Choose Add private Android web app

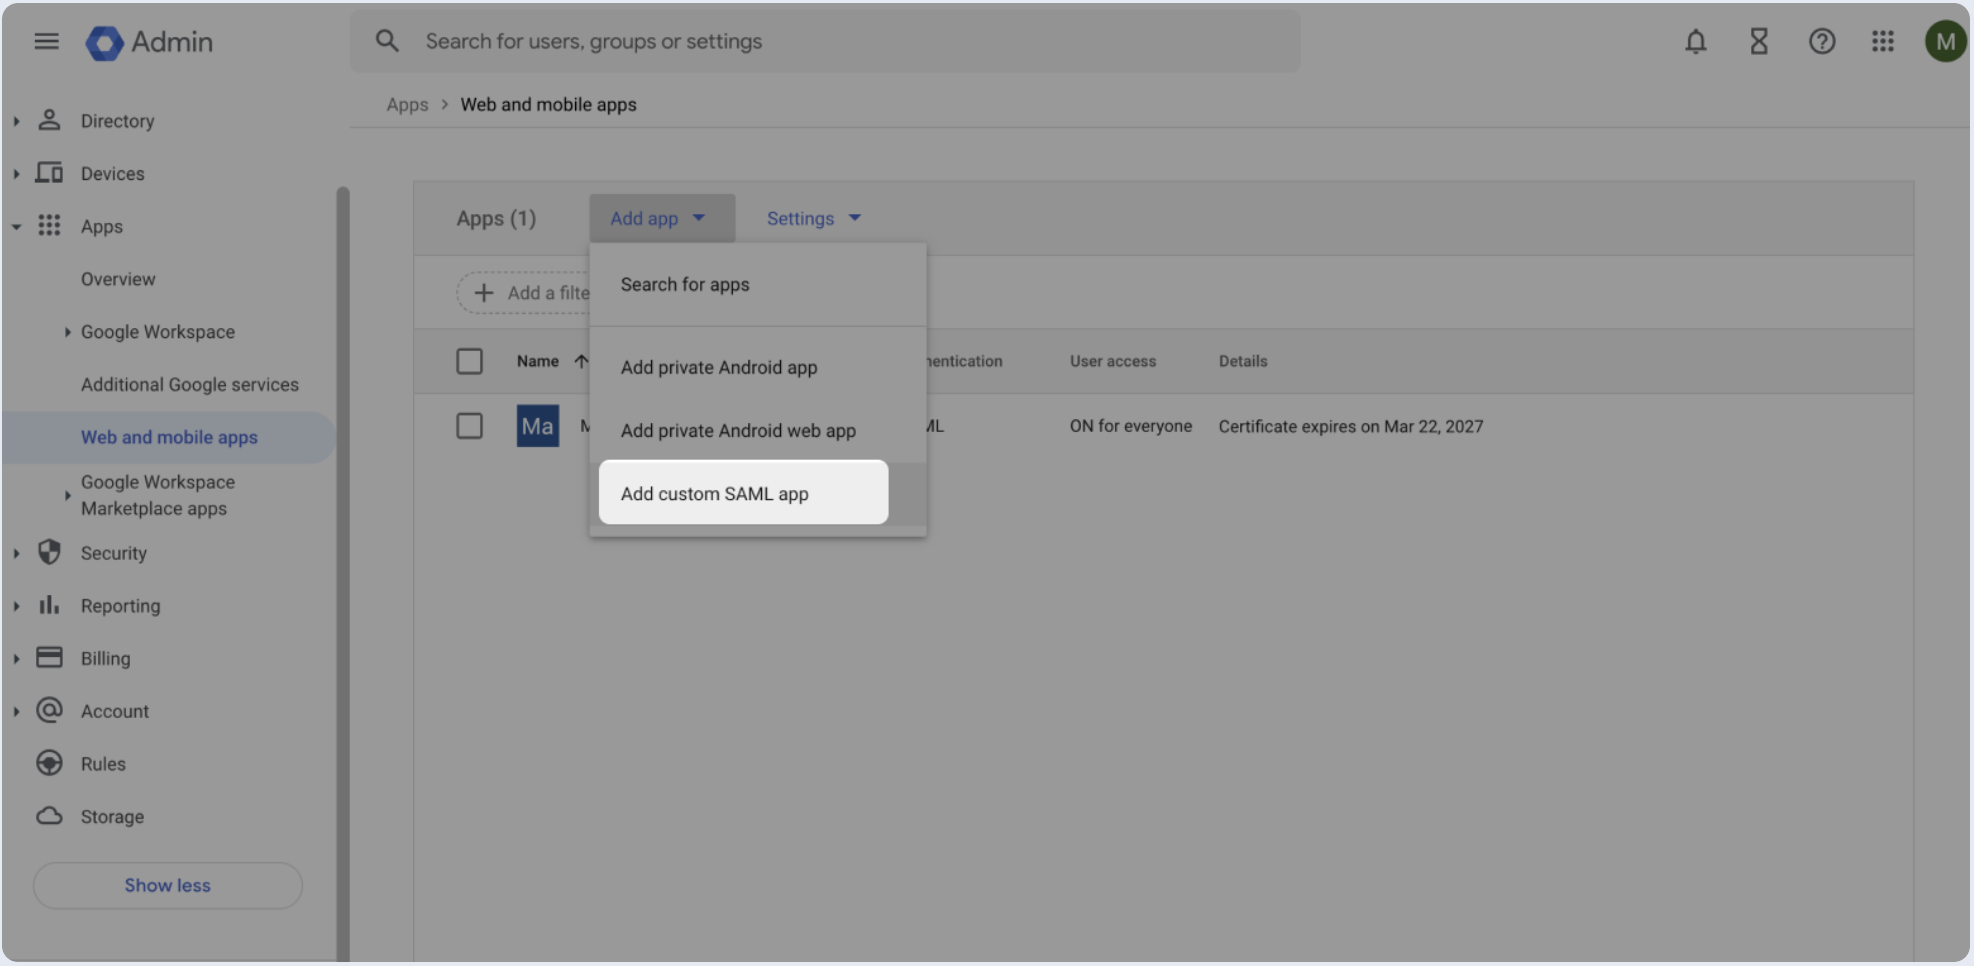738,430
